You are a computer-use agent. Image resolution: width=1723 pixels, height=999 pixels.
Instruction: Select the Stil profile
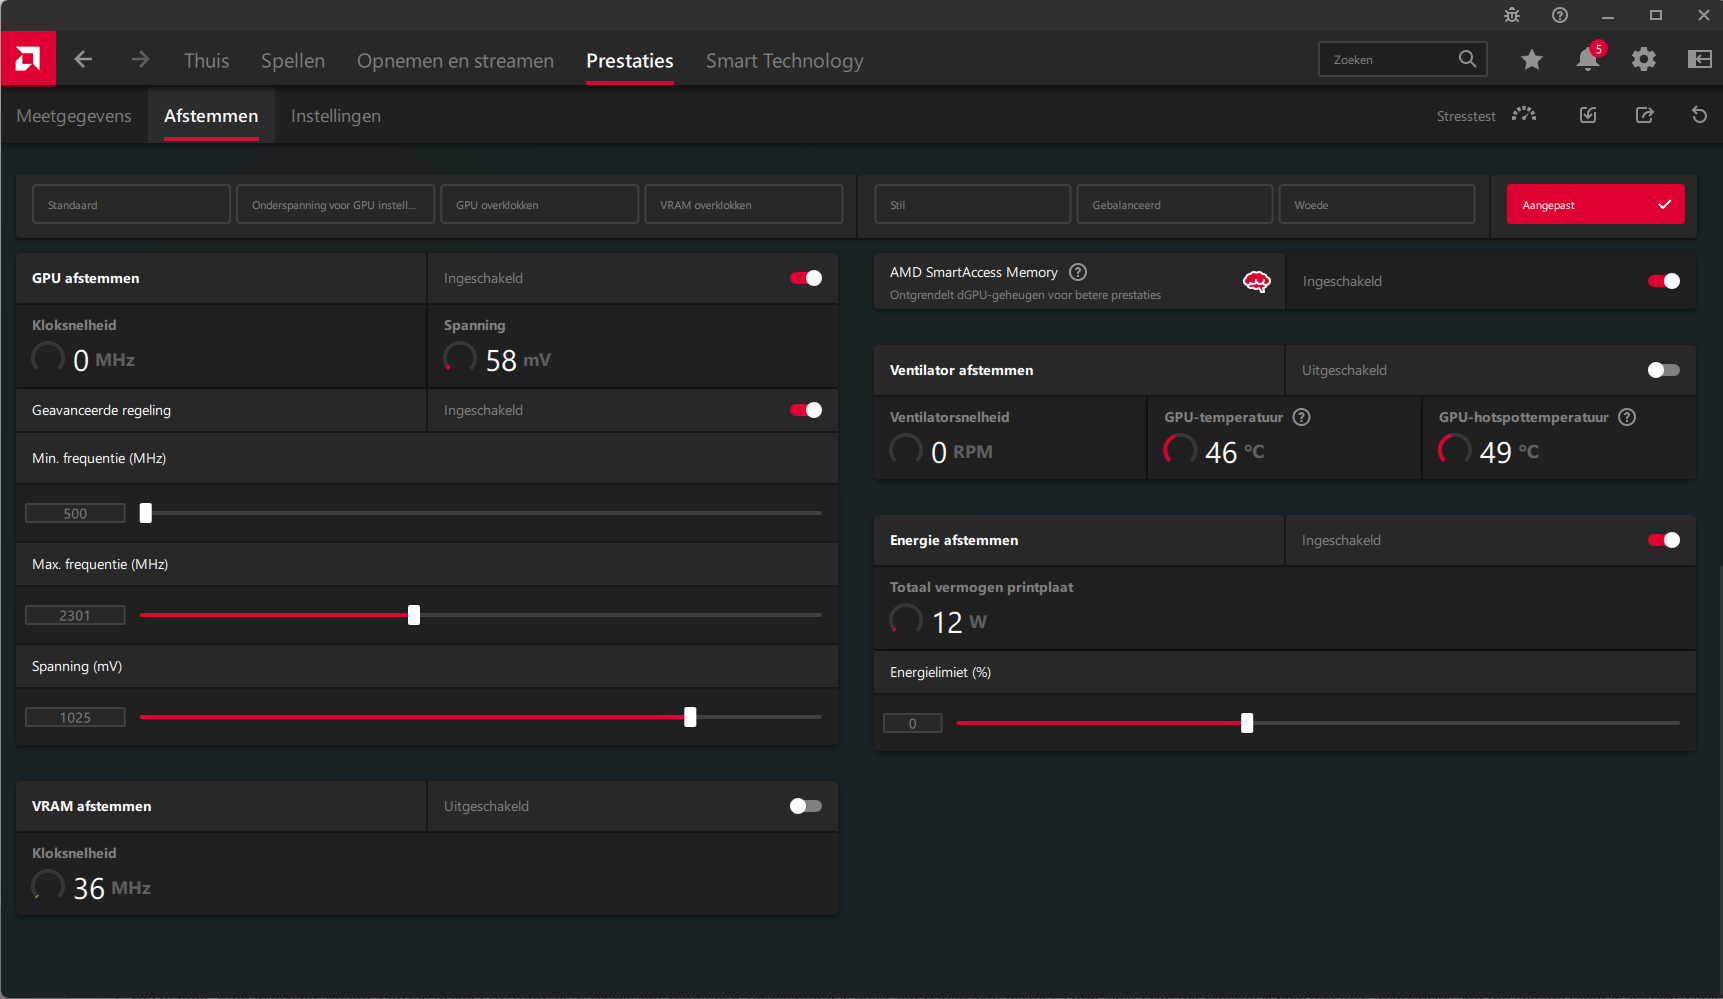tap(972, 204)
